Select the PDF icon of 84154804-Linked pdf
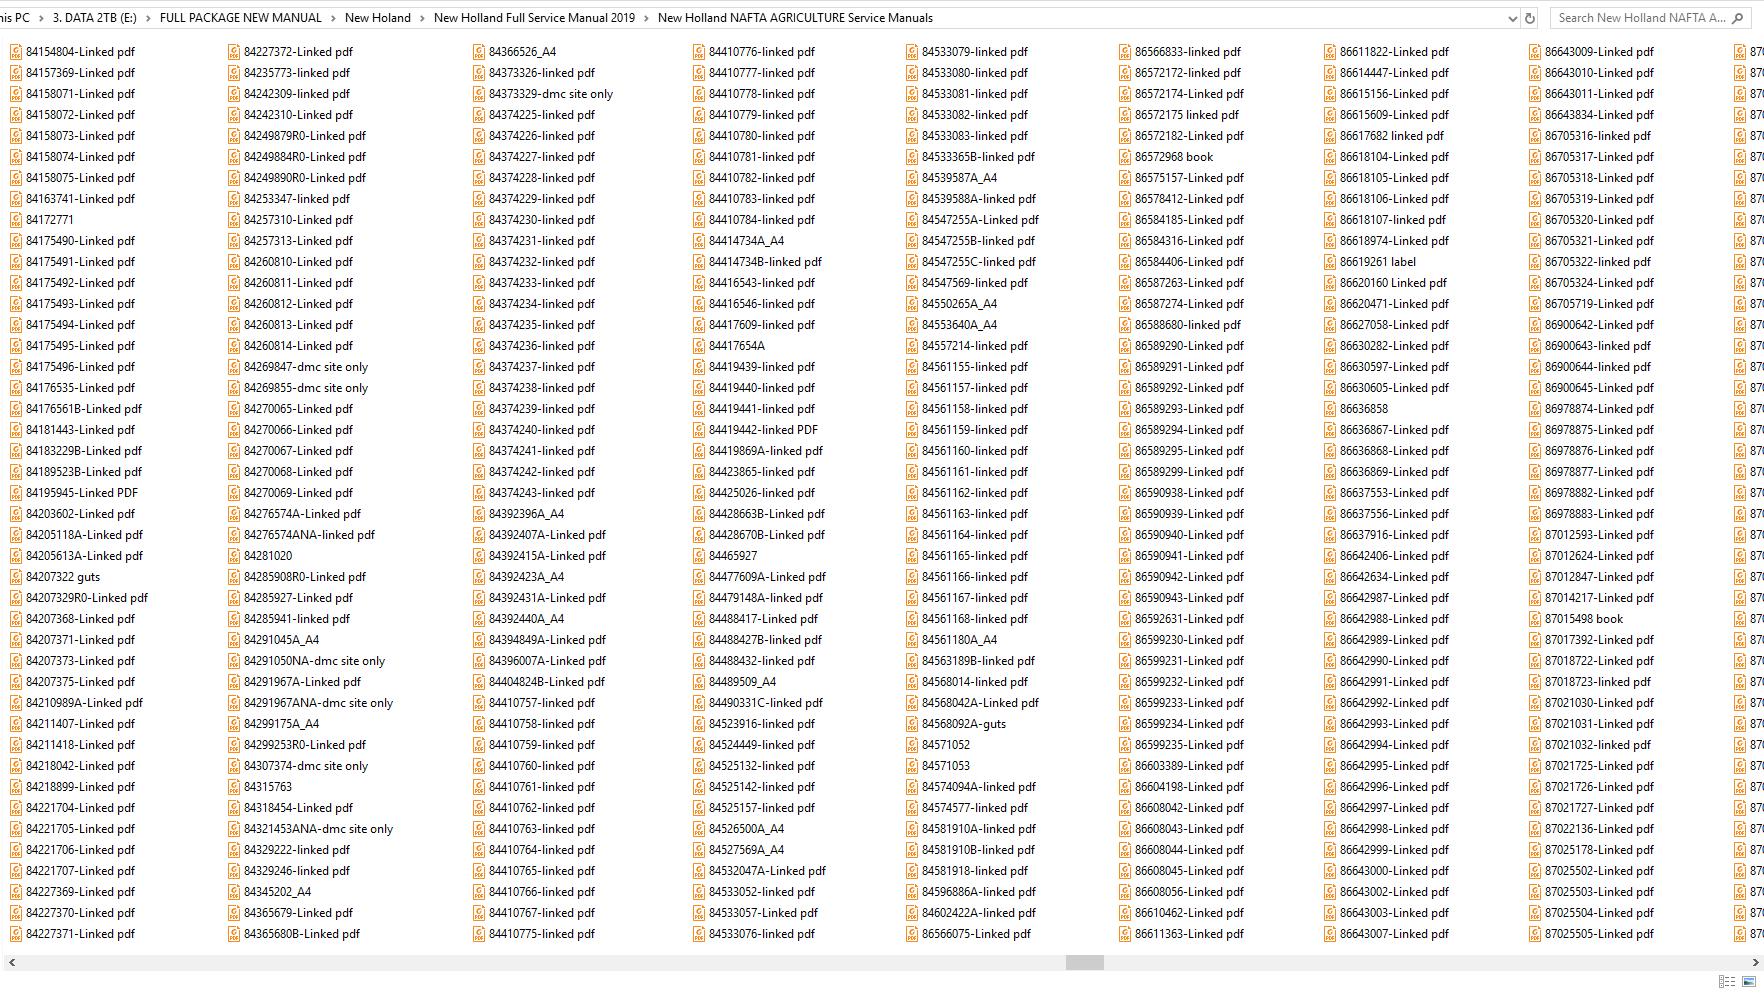 click(16, 52)
